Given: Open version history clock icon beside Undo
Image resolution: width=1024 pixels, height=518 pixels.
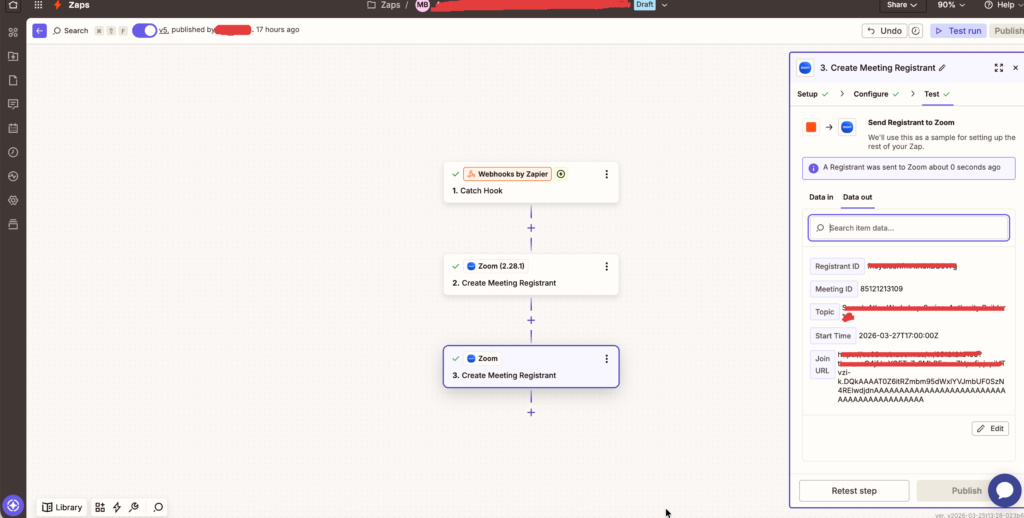Looking at the screenshot, I should (x=916, y=31).
